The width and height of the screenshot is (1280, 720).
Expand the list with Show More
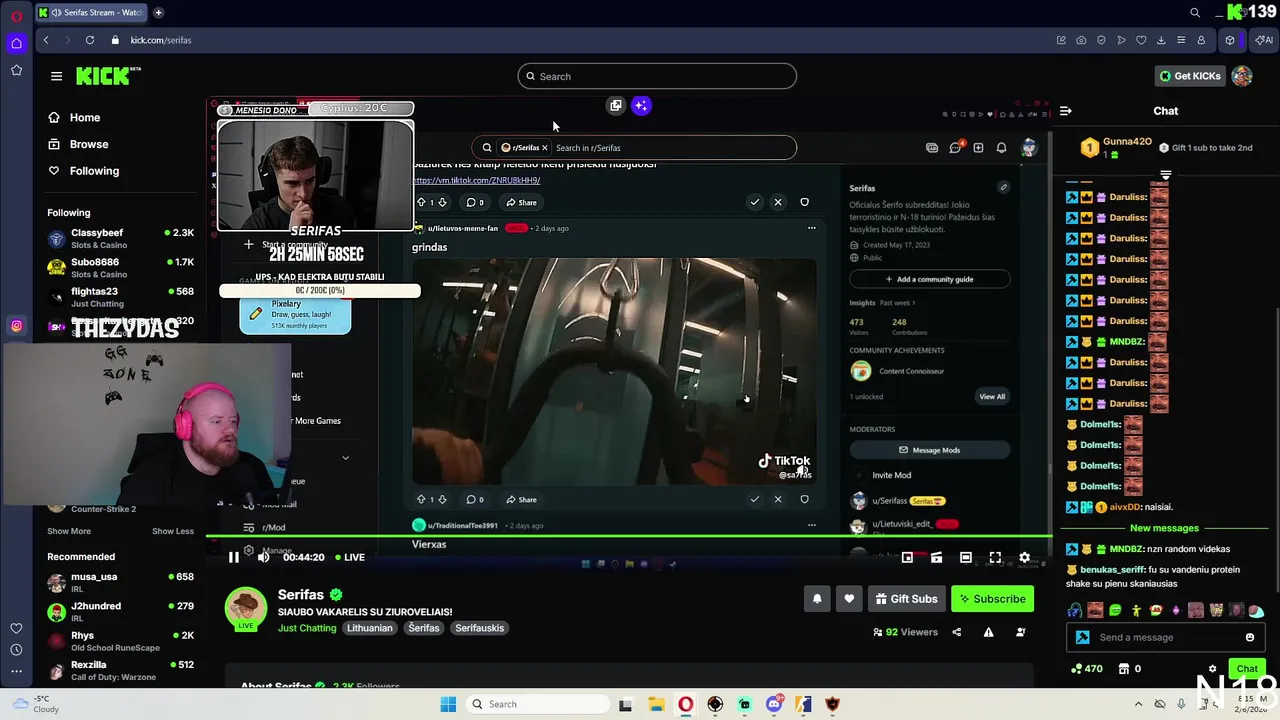pyautogui.click(x=69, y=531)
